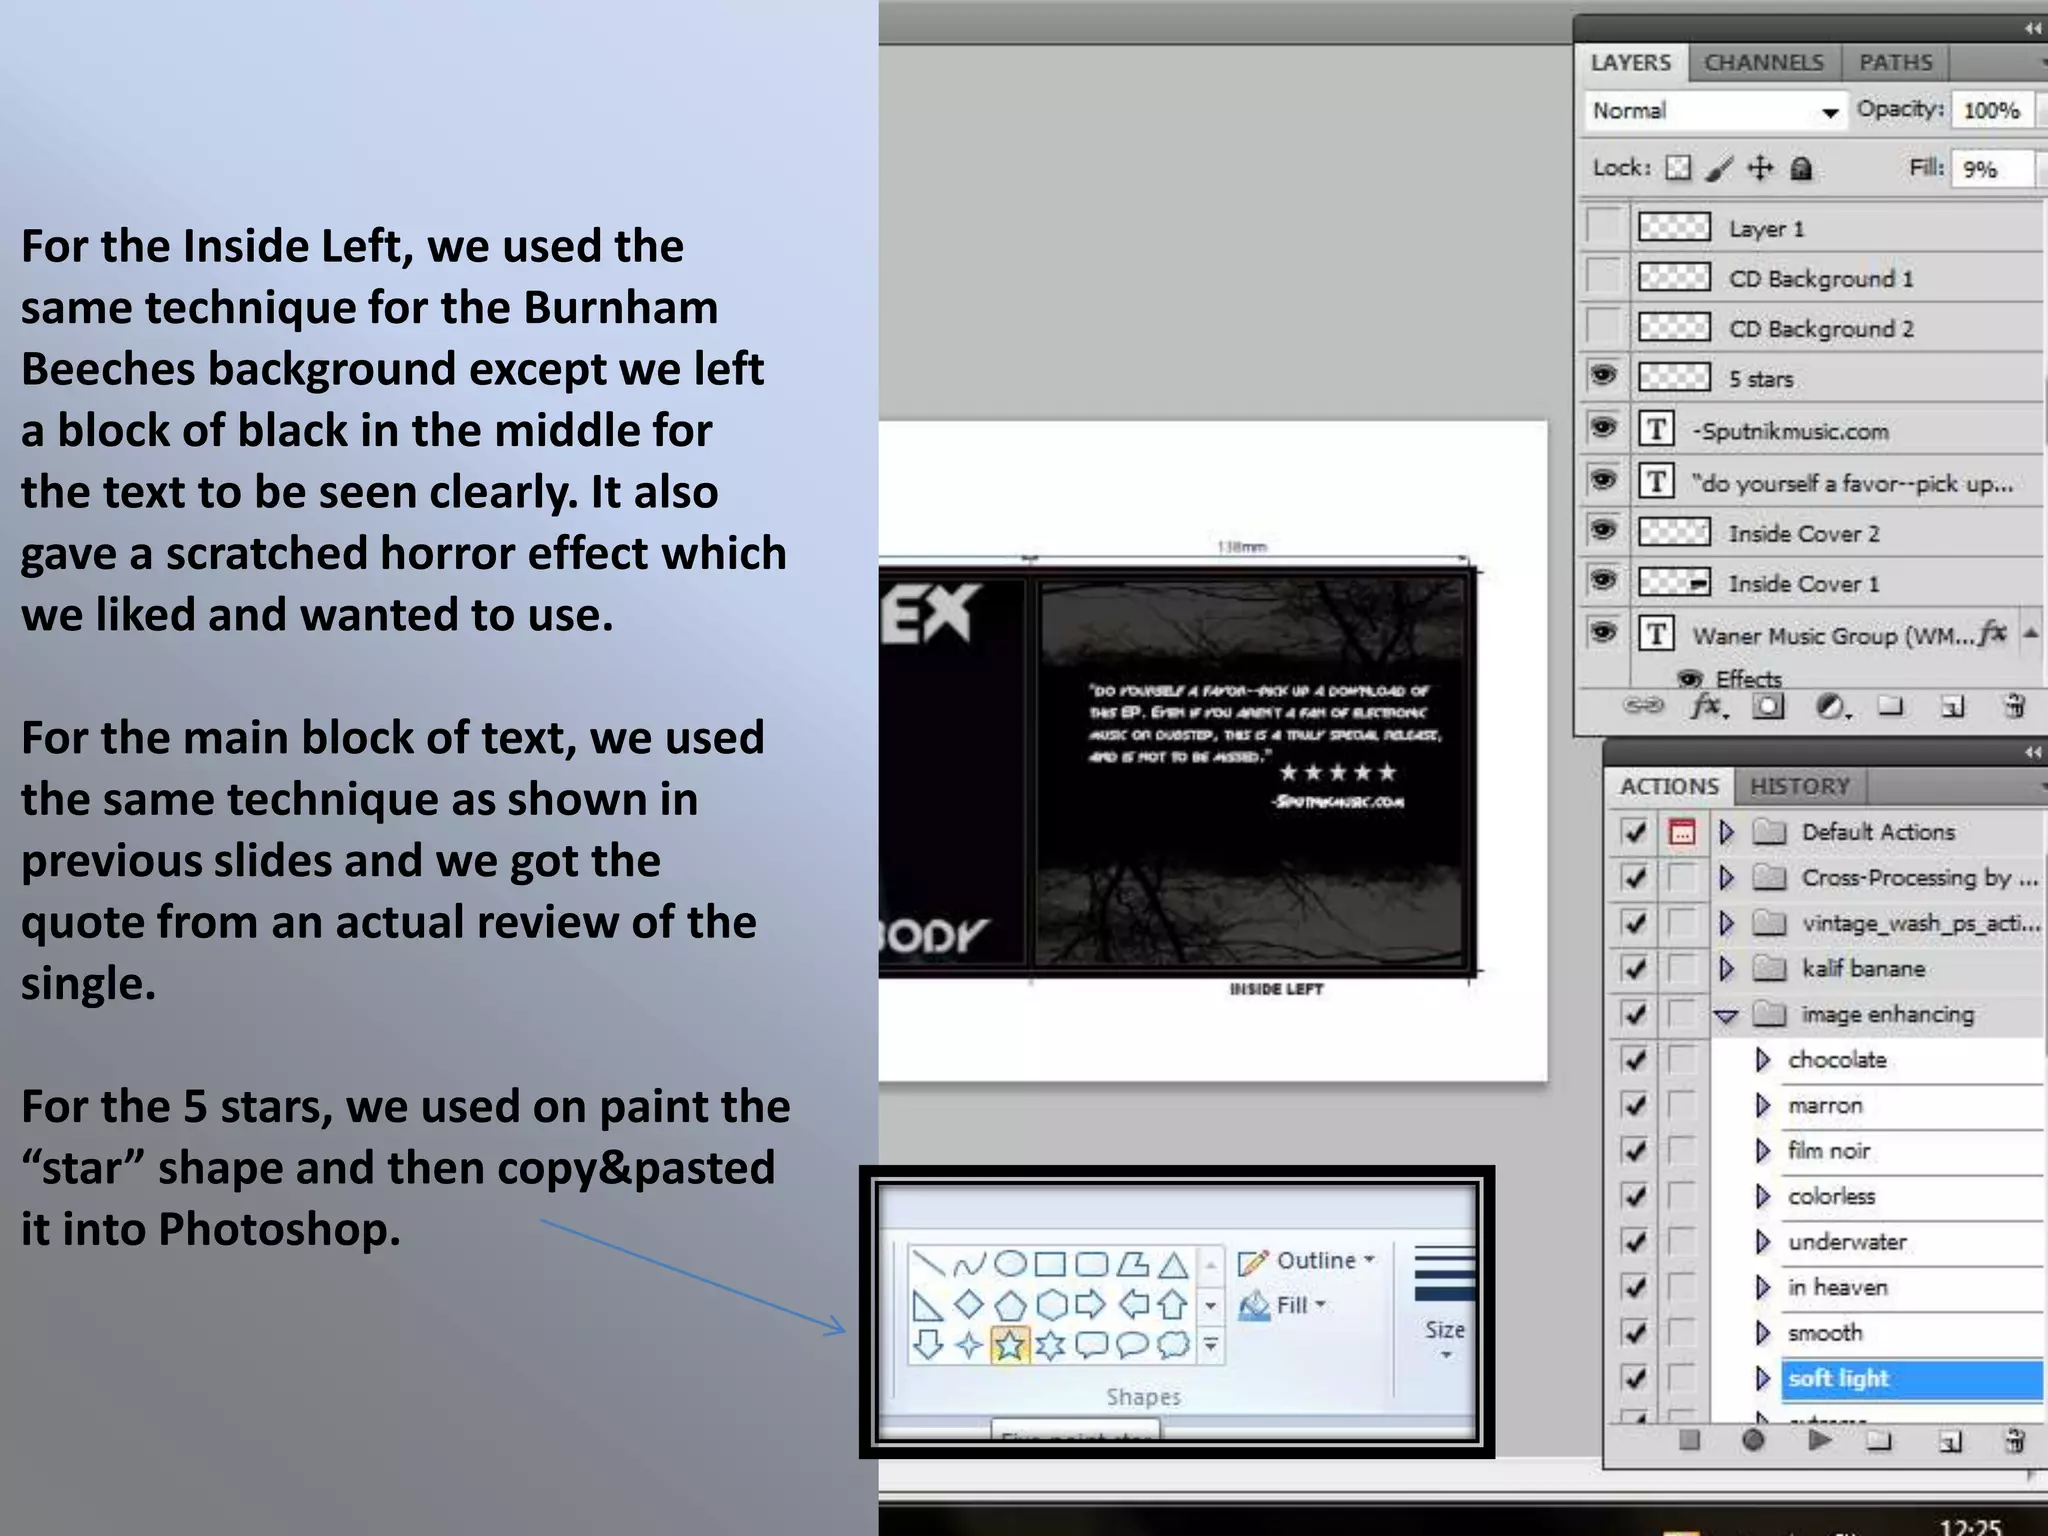The height and width of the screenshot is (1536, 2048).
Task: Open the Paint Size button
Action: click(1445, 1303)
